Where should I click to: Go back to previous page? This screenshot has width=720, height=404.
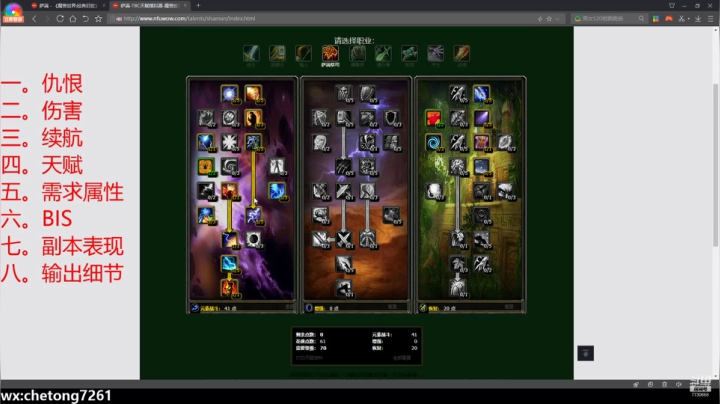(34, 18)
